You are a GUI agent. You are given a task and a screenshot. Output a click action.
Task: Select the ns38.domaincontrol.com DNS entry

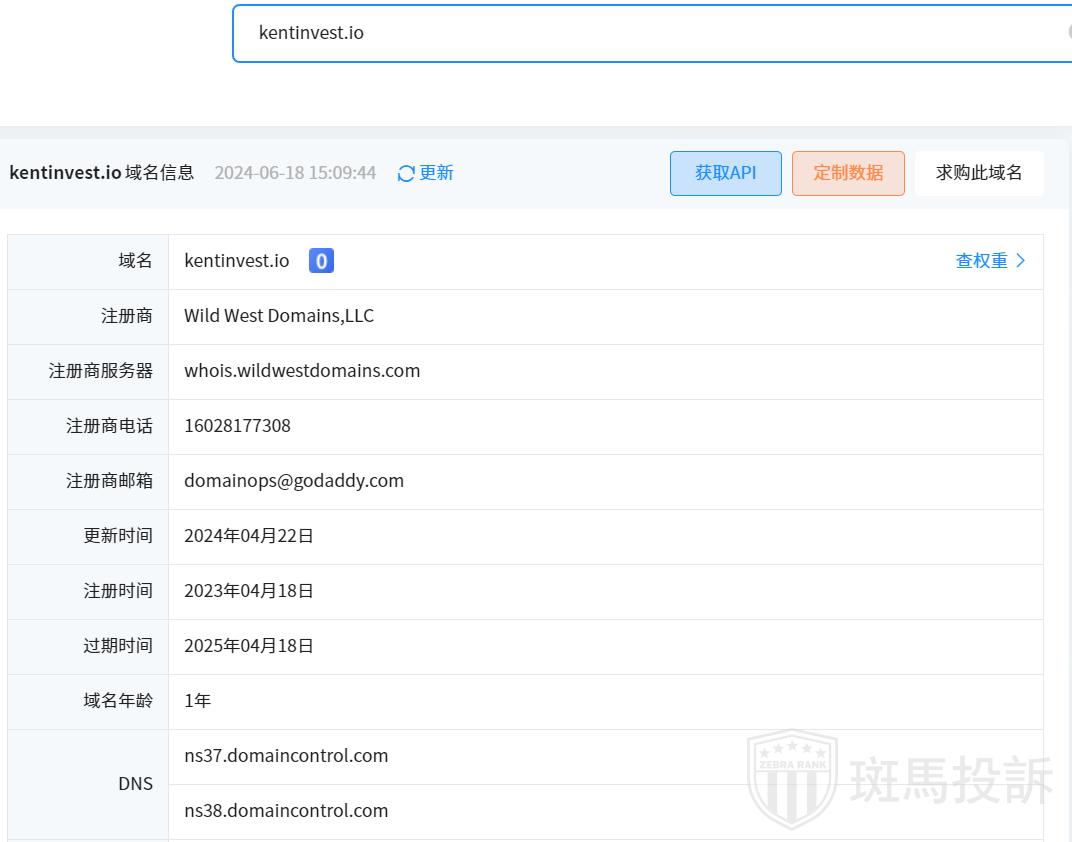point(286,811)
